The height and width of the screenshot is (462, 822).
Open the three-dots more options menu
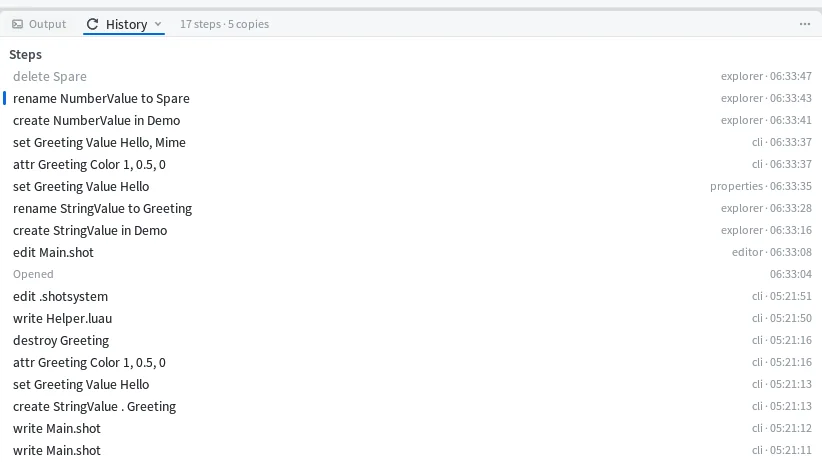tap(805, 24)
